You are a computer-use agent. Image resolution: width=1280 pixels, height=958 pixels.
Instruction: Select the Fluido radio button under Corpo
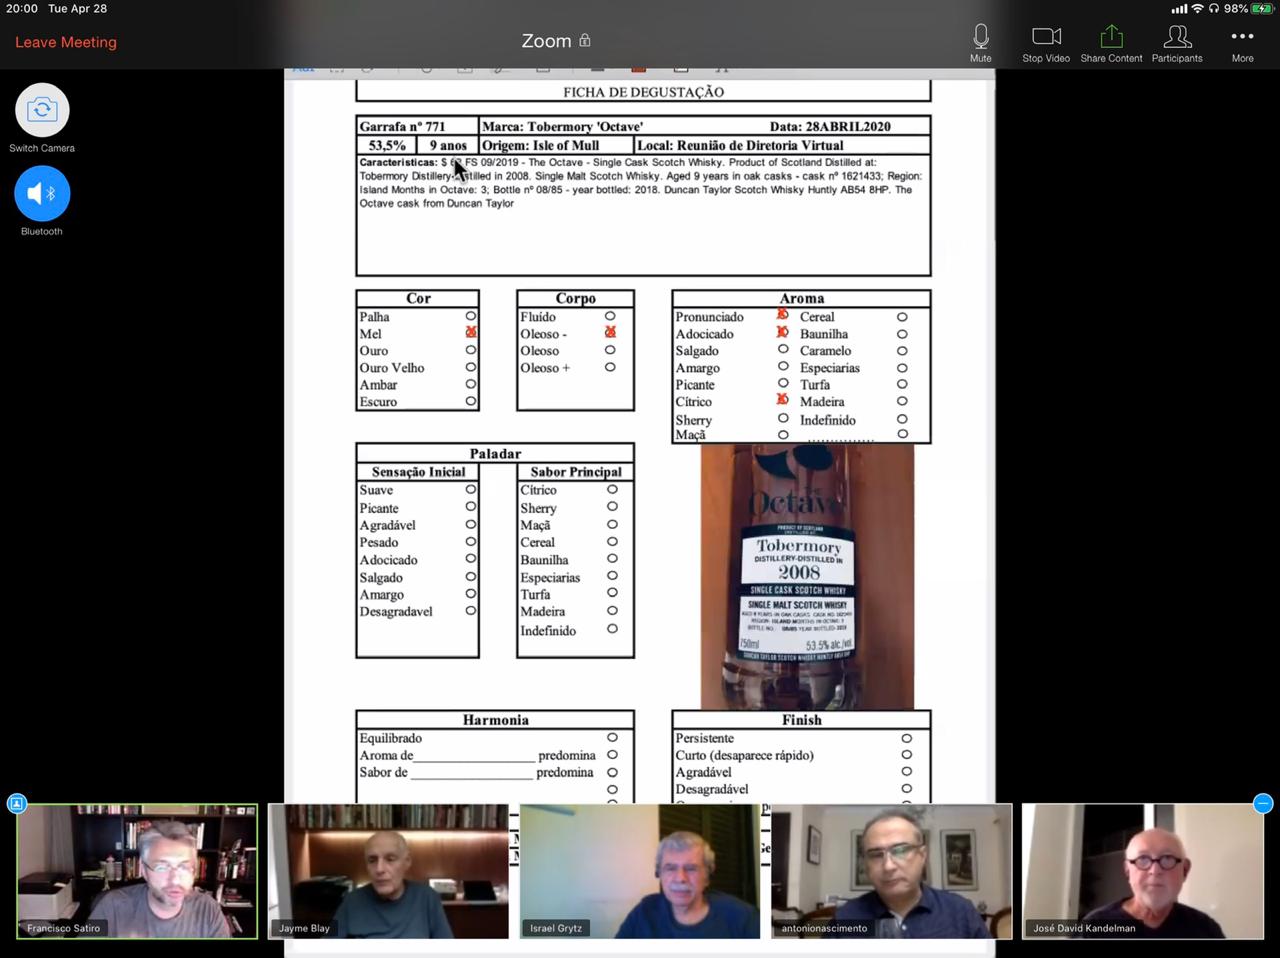(x=610, y=316)
